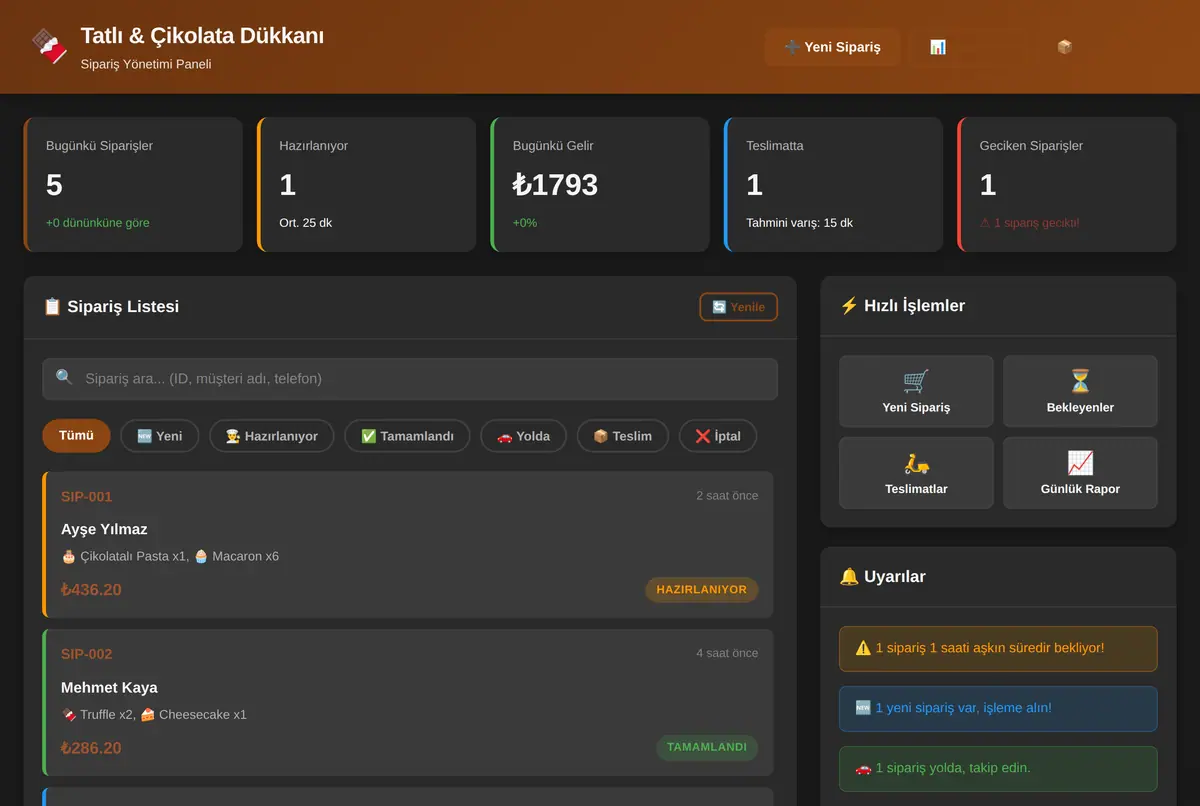
Task: Filter orders by Hazırlanıyor status
Action: [x=272, y=436]
